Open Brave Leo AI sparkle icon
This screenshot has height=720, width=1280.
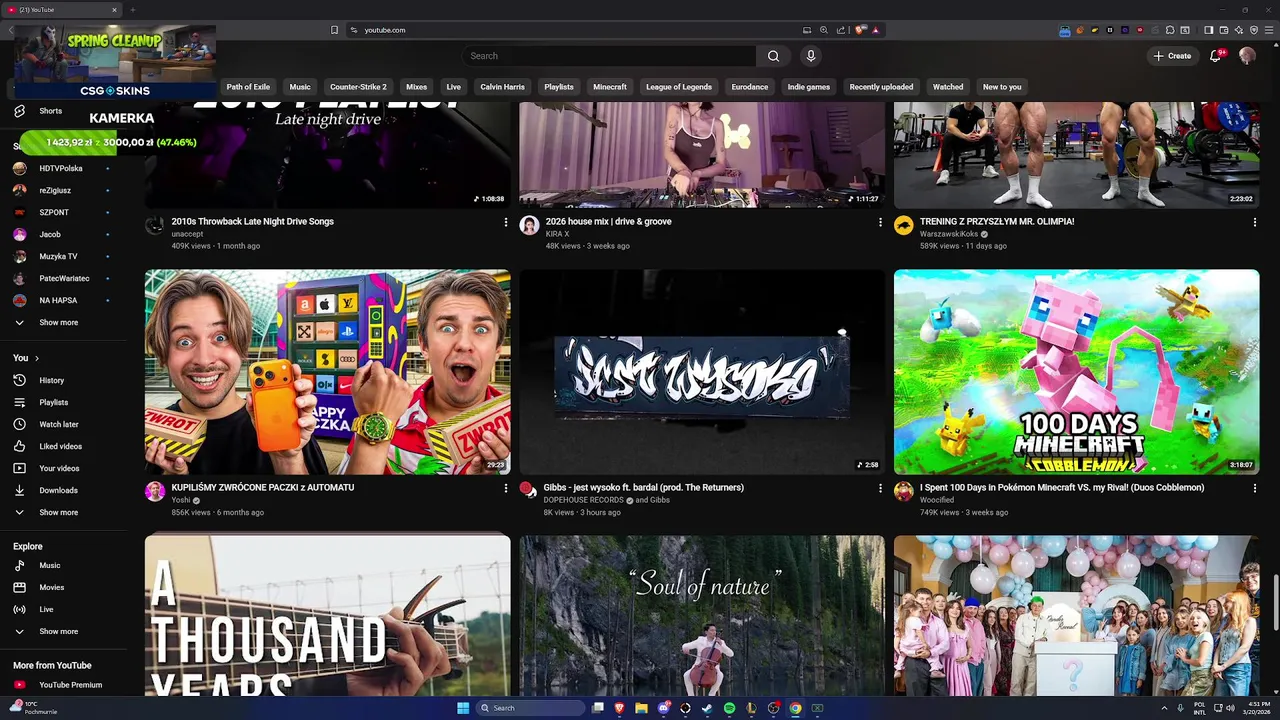[x=1239, y=30]
